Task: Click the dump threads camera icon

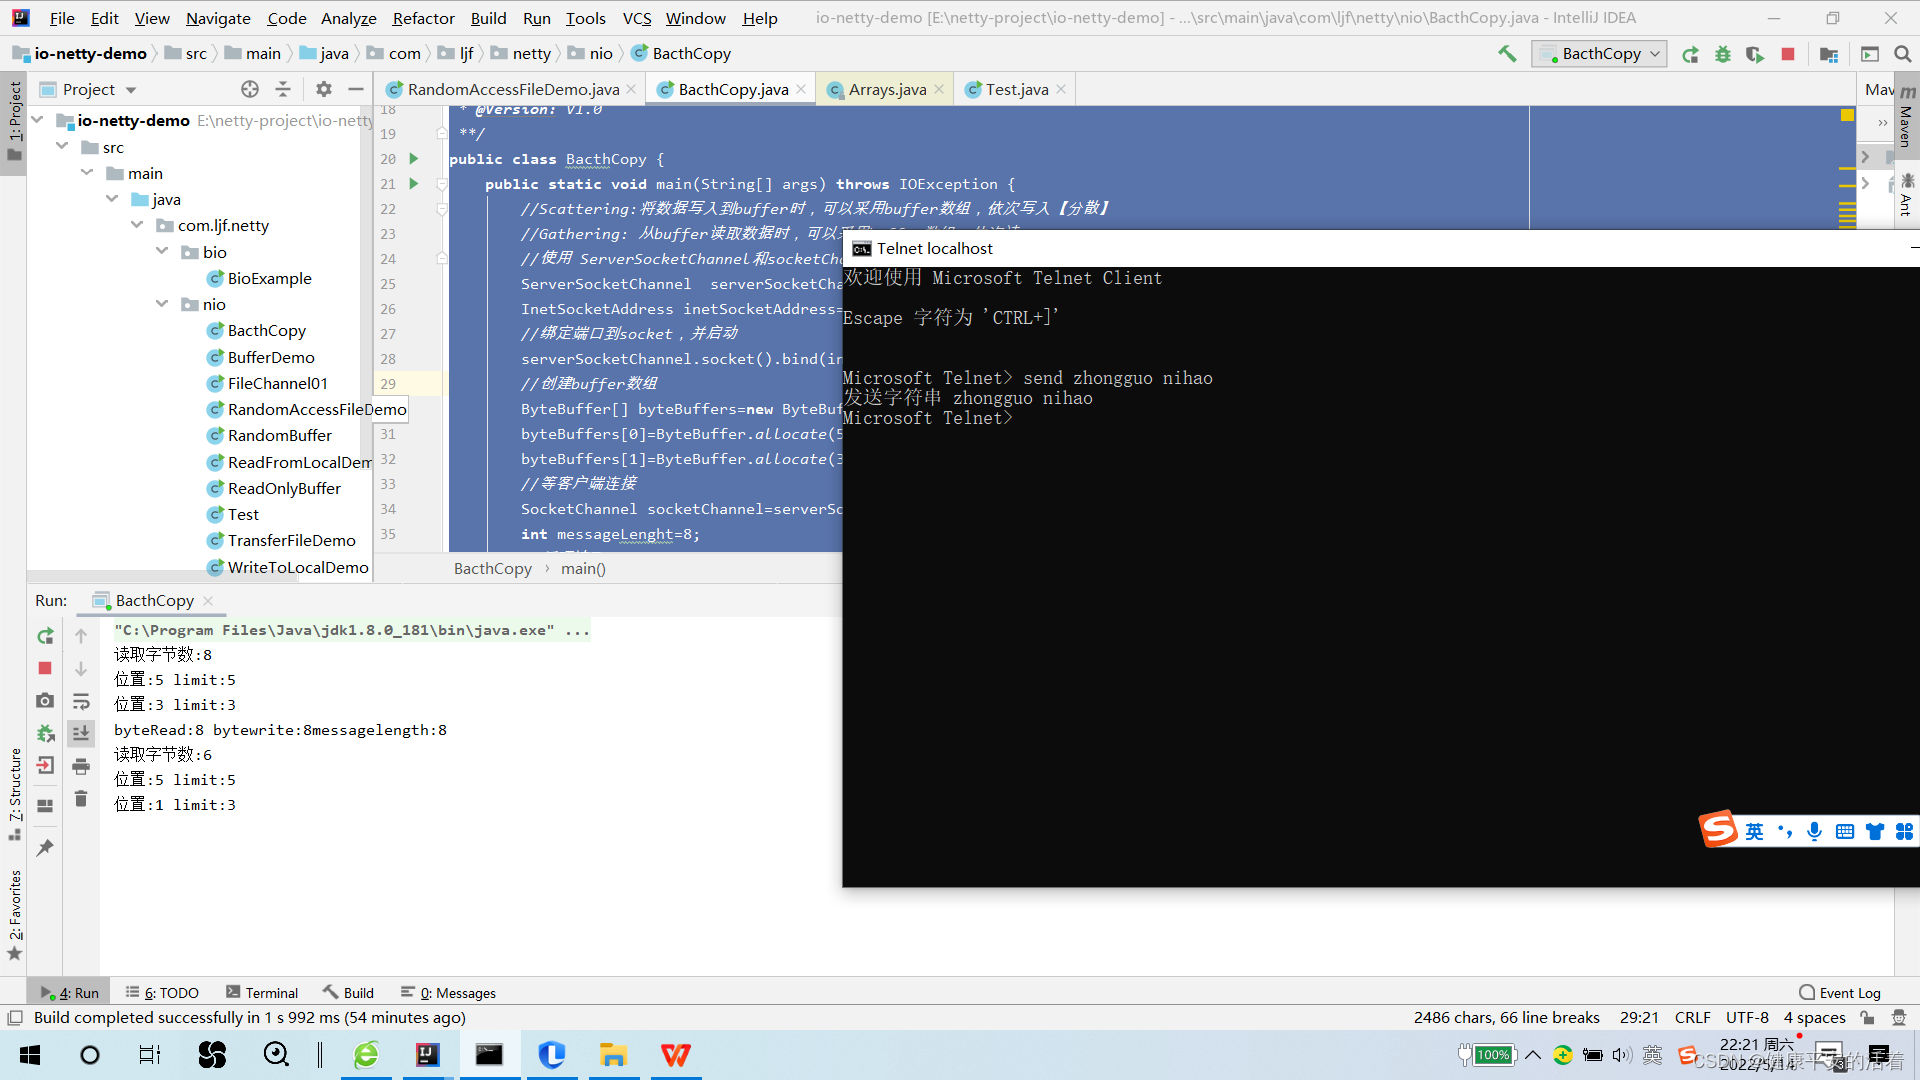Action: coord(45,701)
